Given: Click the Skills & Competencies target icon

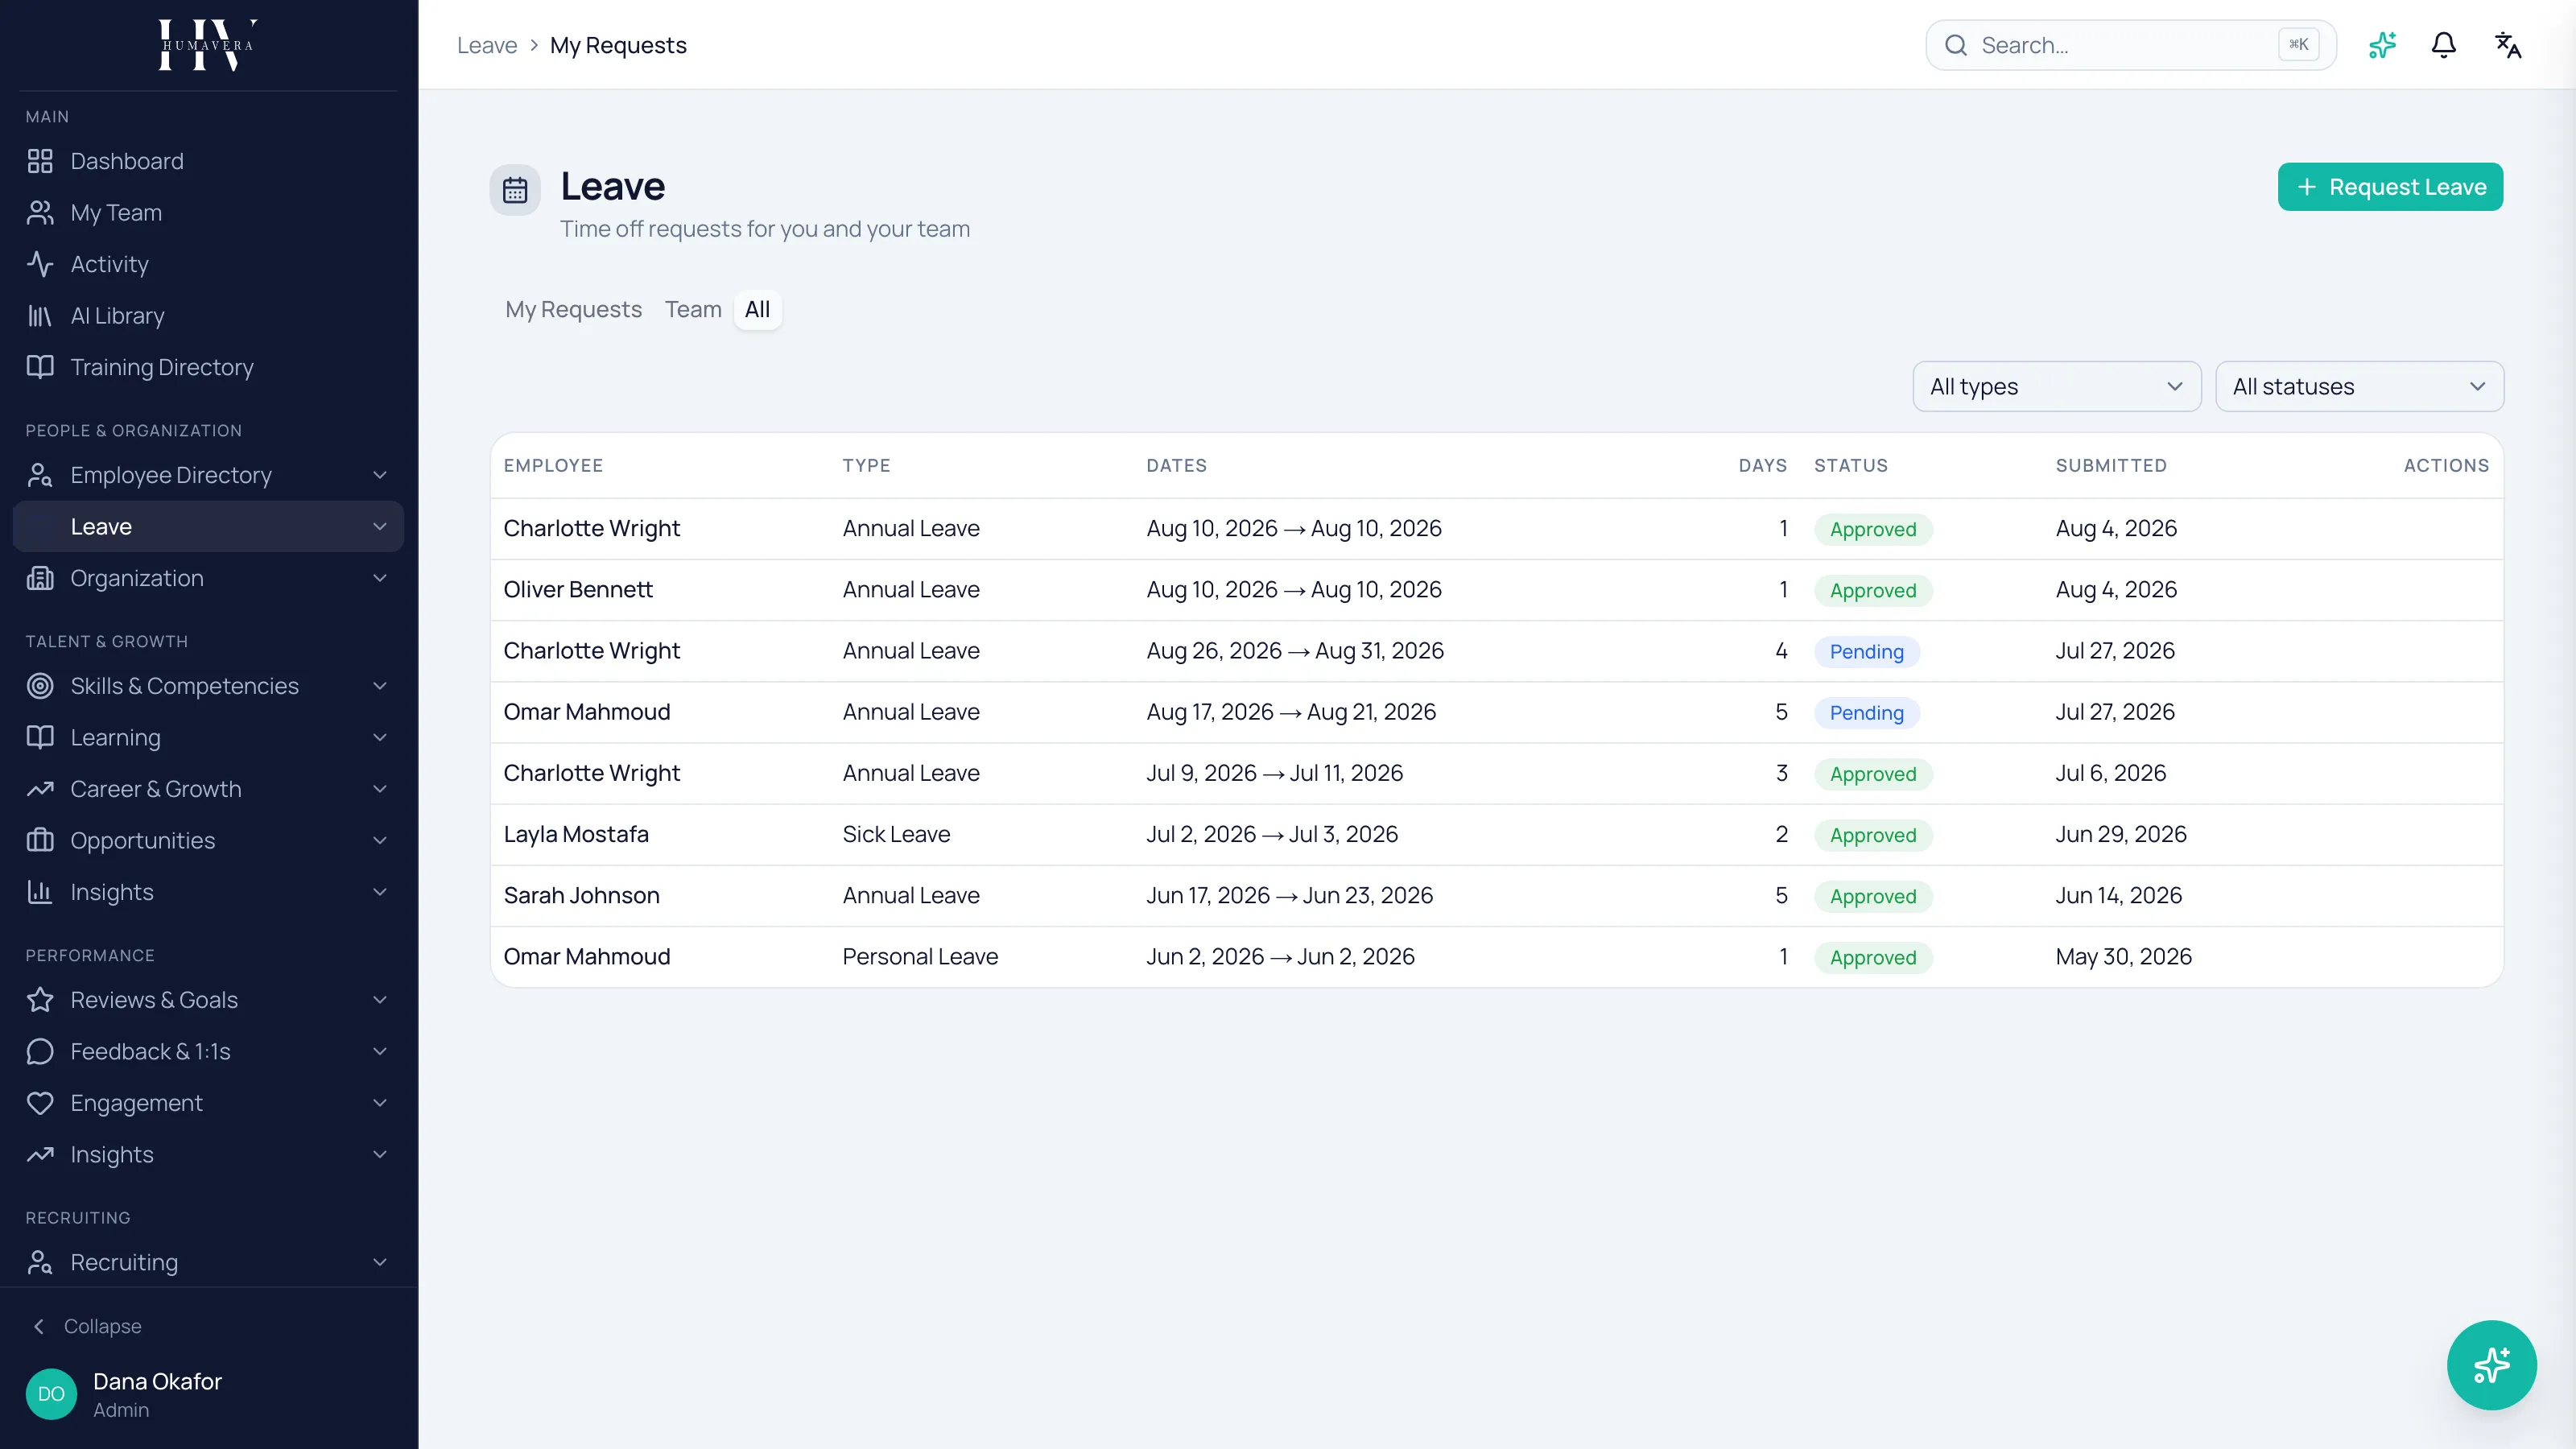Looking at the screenshot, I should click(x=40, y=686).
